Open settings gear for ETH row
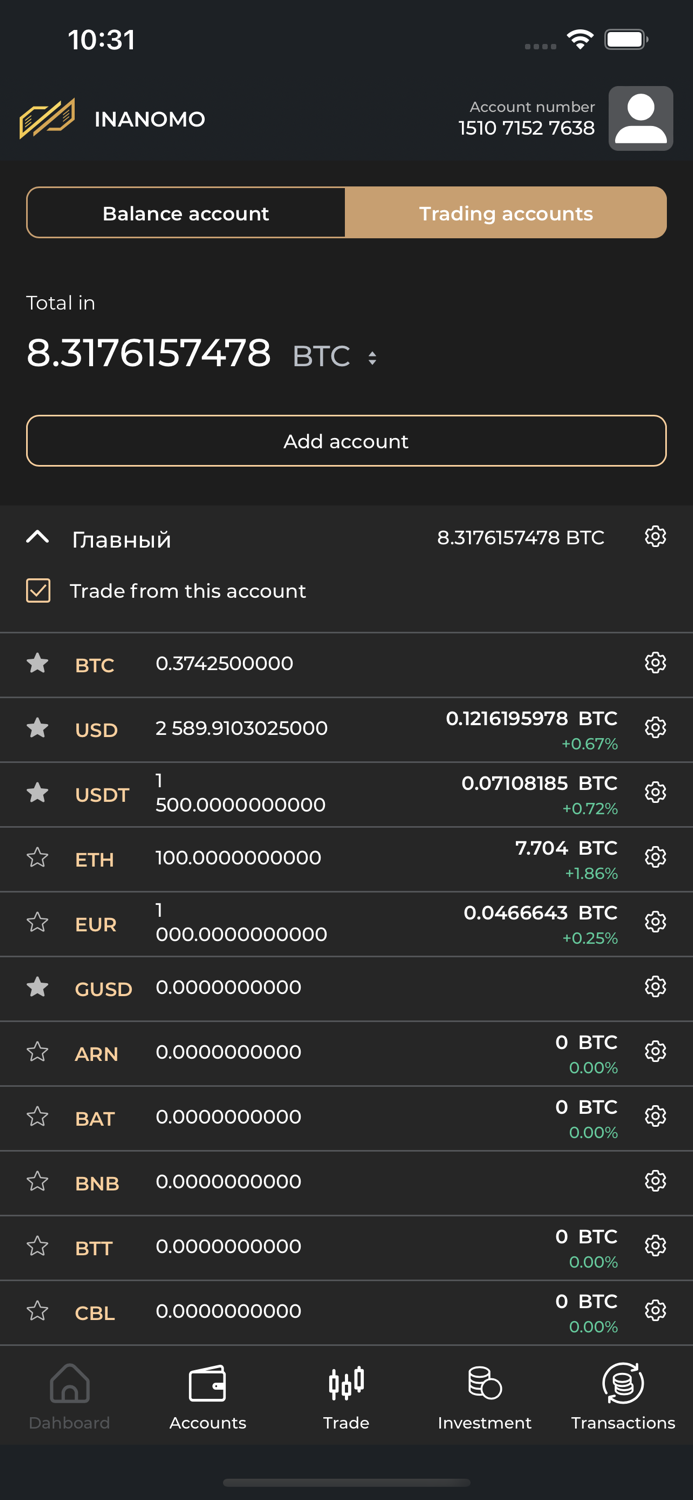Image resolution: width=693 pixels, height=1500 pixels. tap(655, 857)
